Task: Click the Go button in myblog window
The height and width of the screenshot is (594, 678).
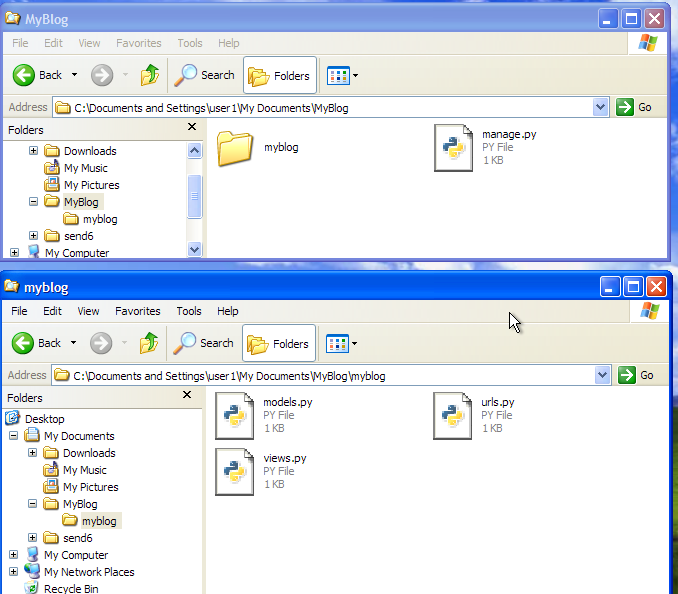Action: (636, 375)
